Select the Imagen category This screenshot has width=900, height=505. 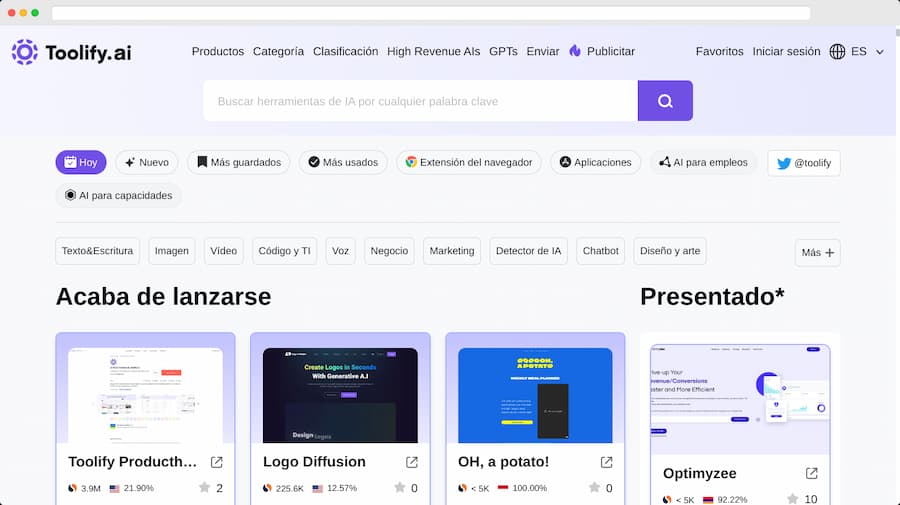tap(172, 251)
